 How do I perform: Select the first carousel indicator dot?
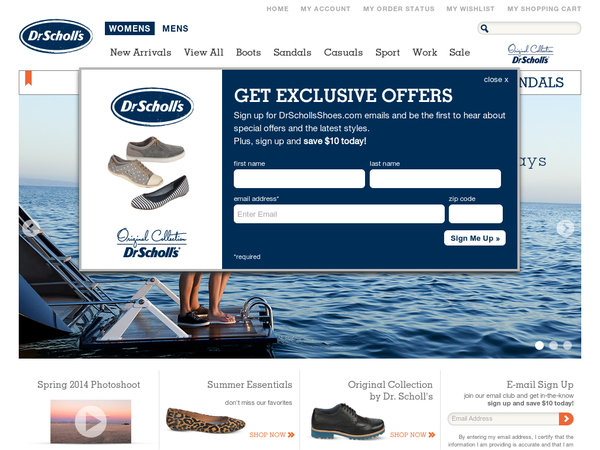pyautogui.click(x=540, y=345)
